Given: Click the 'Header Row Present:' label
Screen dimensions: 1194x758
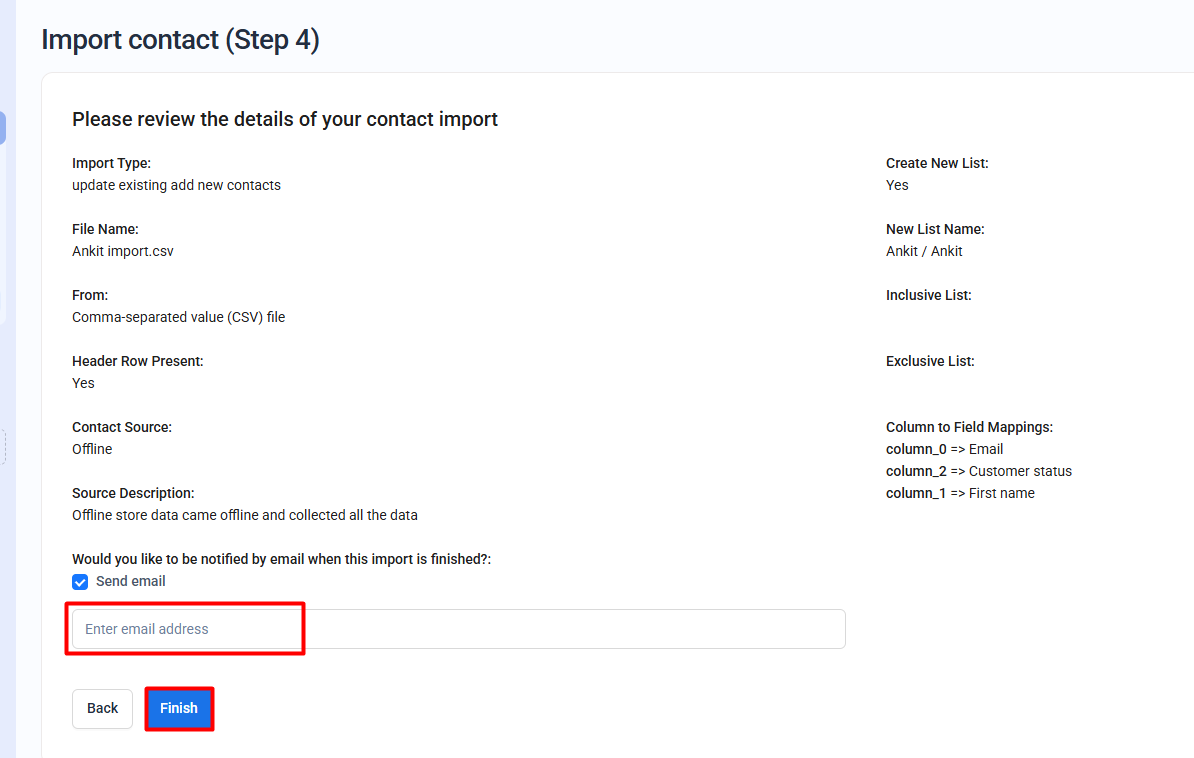Looking at the screenshot, I should (x=137, y=361).
